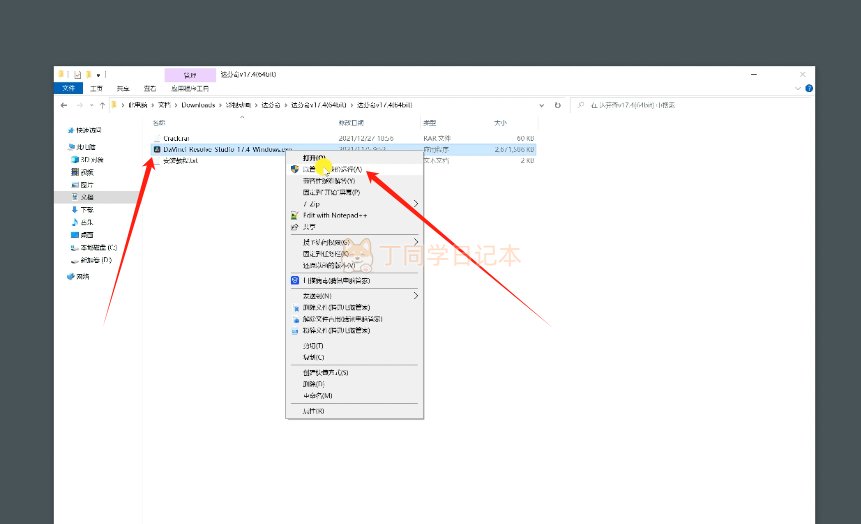Click the Downloads breadcrumb in address bar
Viewport: 861px width, 524px height.
(197, 105)
